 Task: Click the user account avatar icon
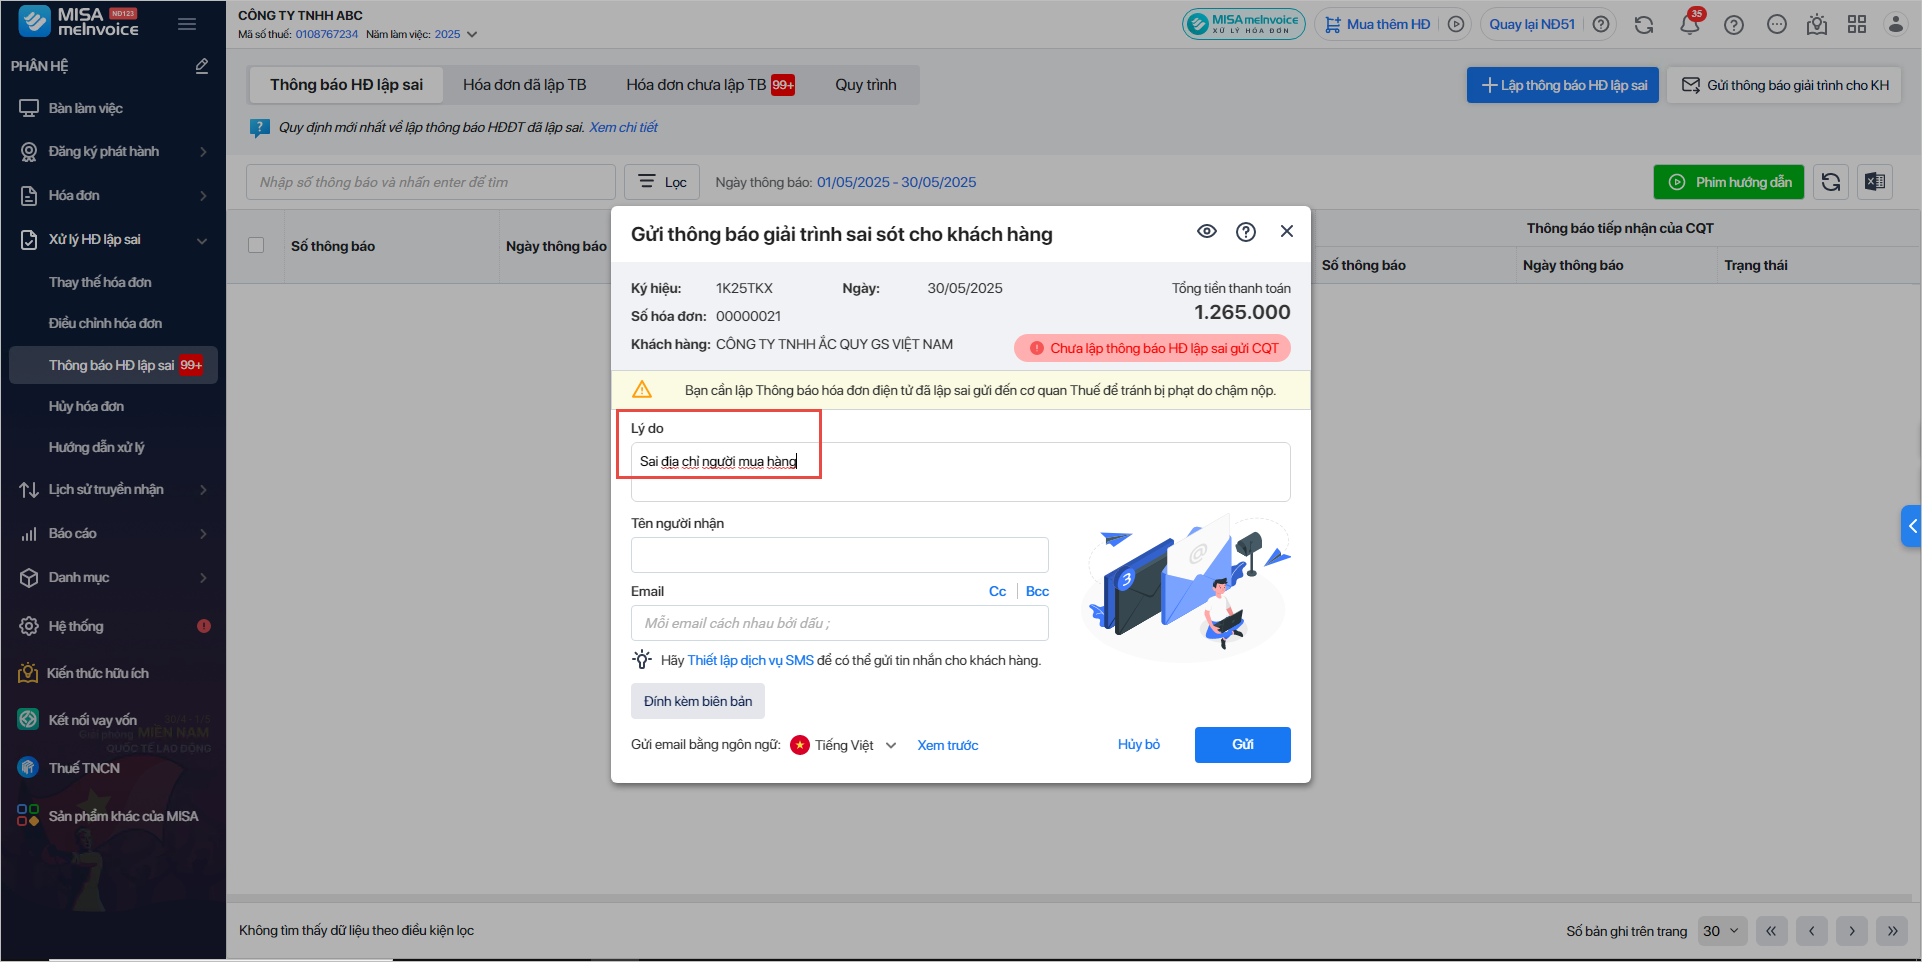pyautogui.click(x=1895, y=25)
